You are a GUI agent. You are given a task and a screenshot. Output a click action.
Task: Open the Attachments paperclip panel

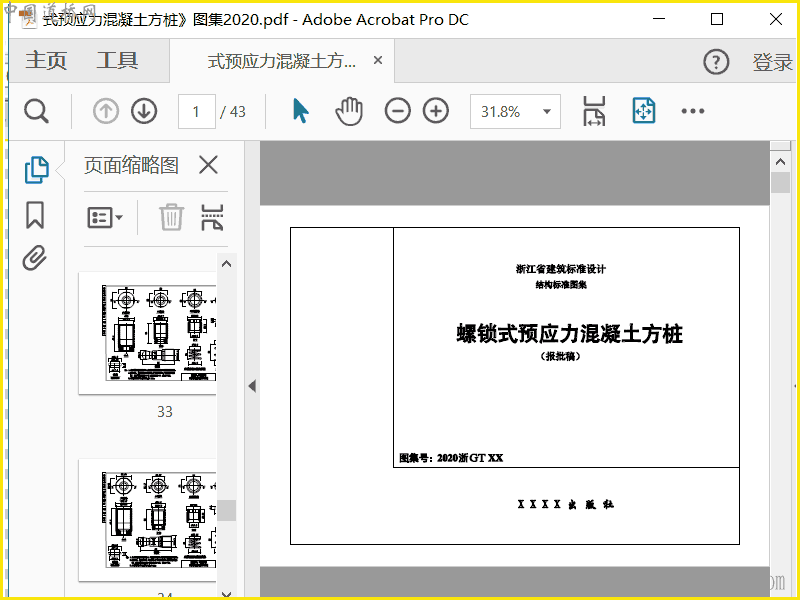pos(35,258)
